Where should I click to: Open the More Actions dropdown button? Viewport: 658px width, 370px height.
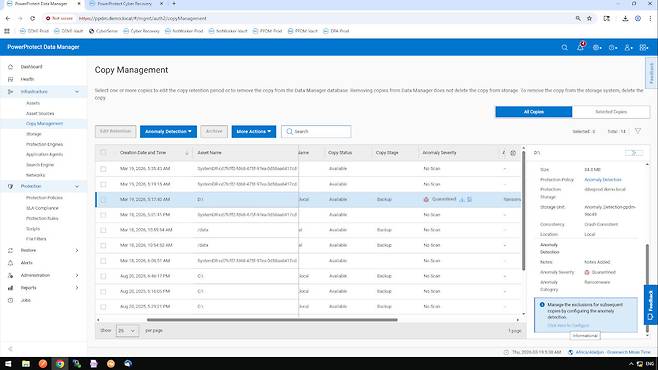coord(253,131)
